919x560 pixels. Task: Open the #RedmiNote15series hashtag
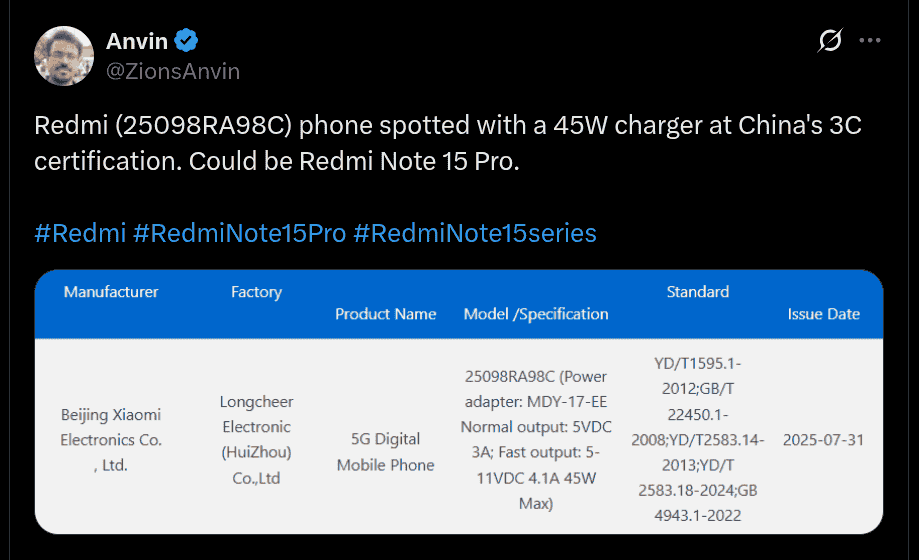coord(475,233)
